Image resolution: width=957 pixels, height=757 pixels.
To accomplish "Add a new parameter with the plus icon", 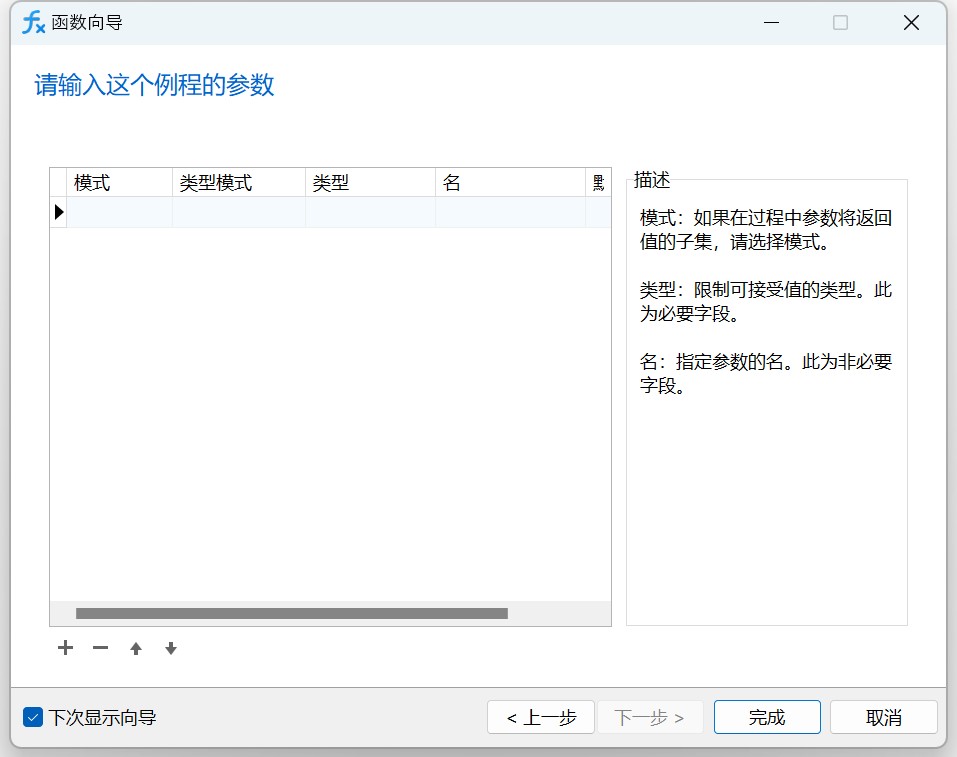I will 65,648.
